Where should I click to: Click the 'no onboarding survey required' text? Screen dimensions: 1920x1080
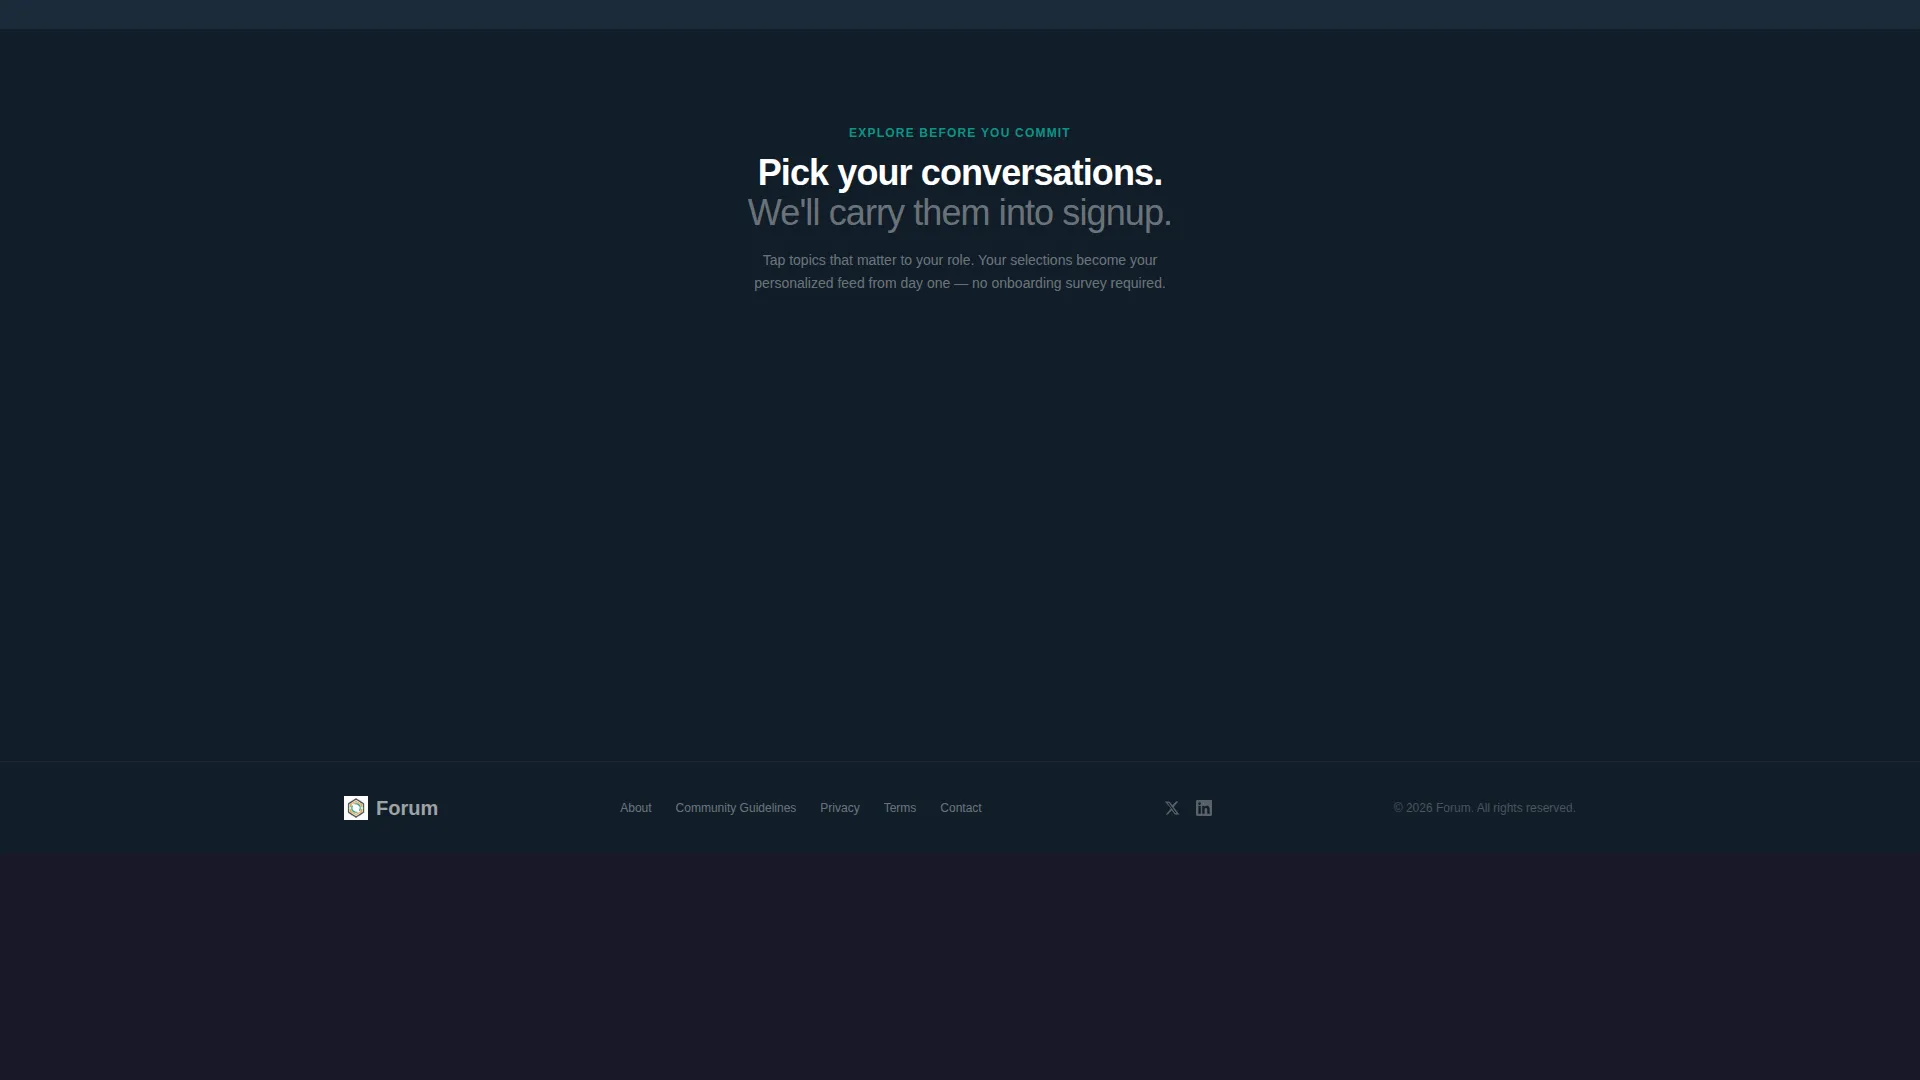(x=1069, y=283)
